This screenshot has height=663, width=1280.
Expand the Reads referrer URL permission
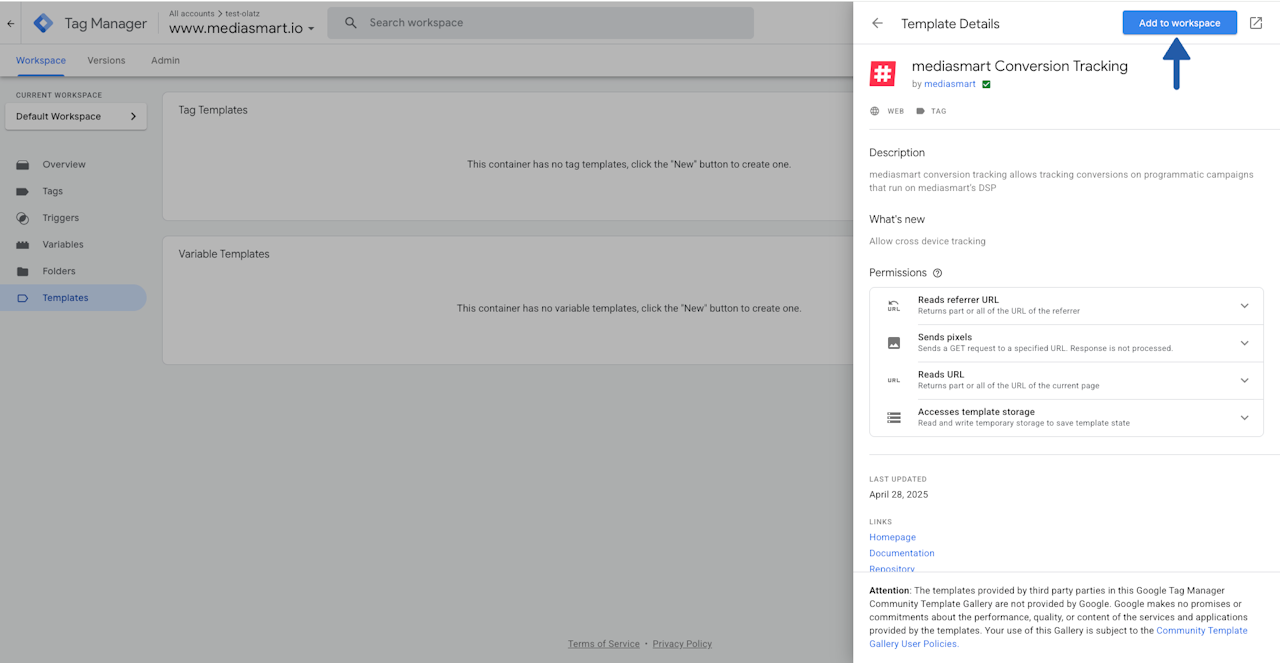[x=1066, y=305]
